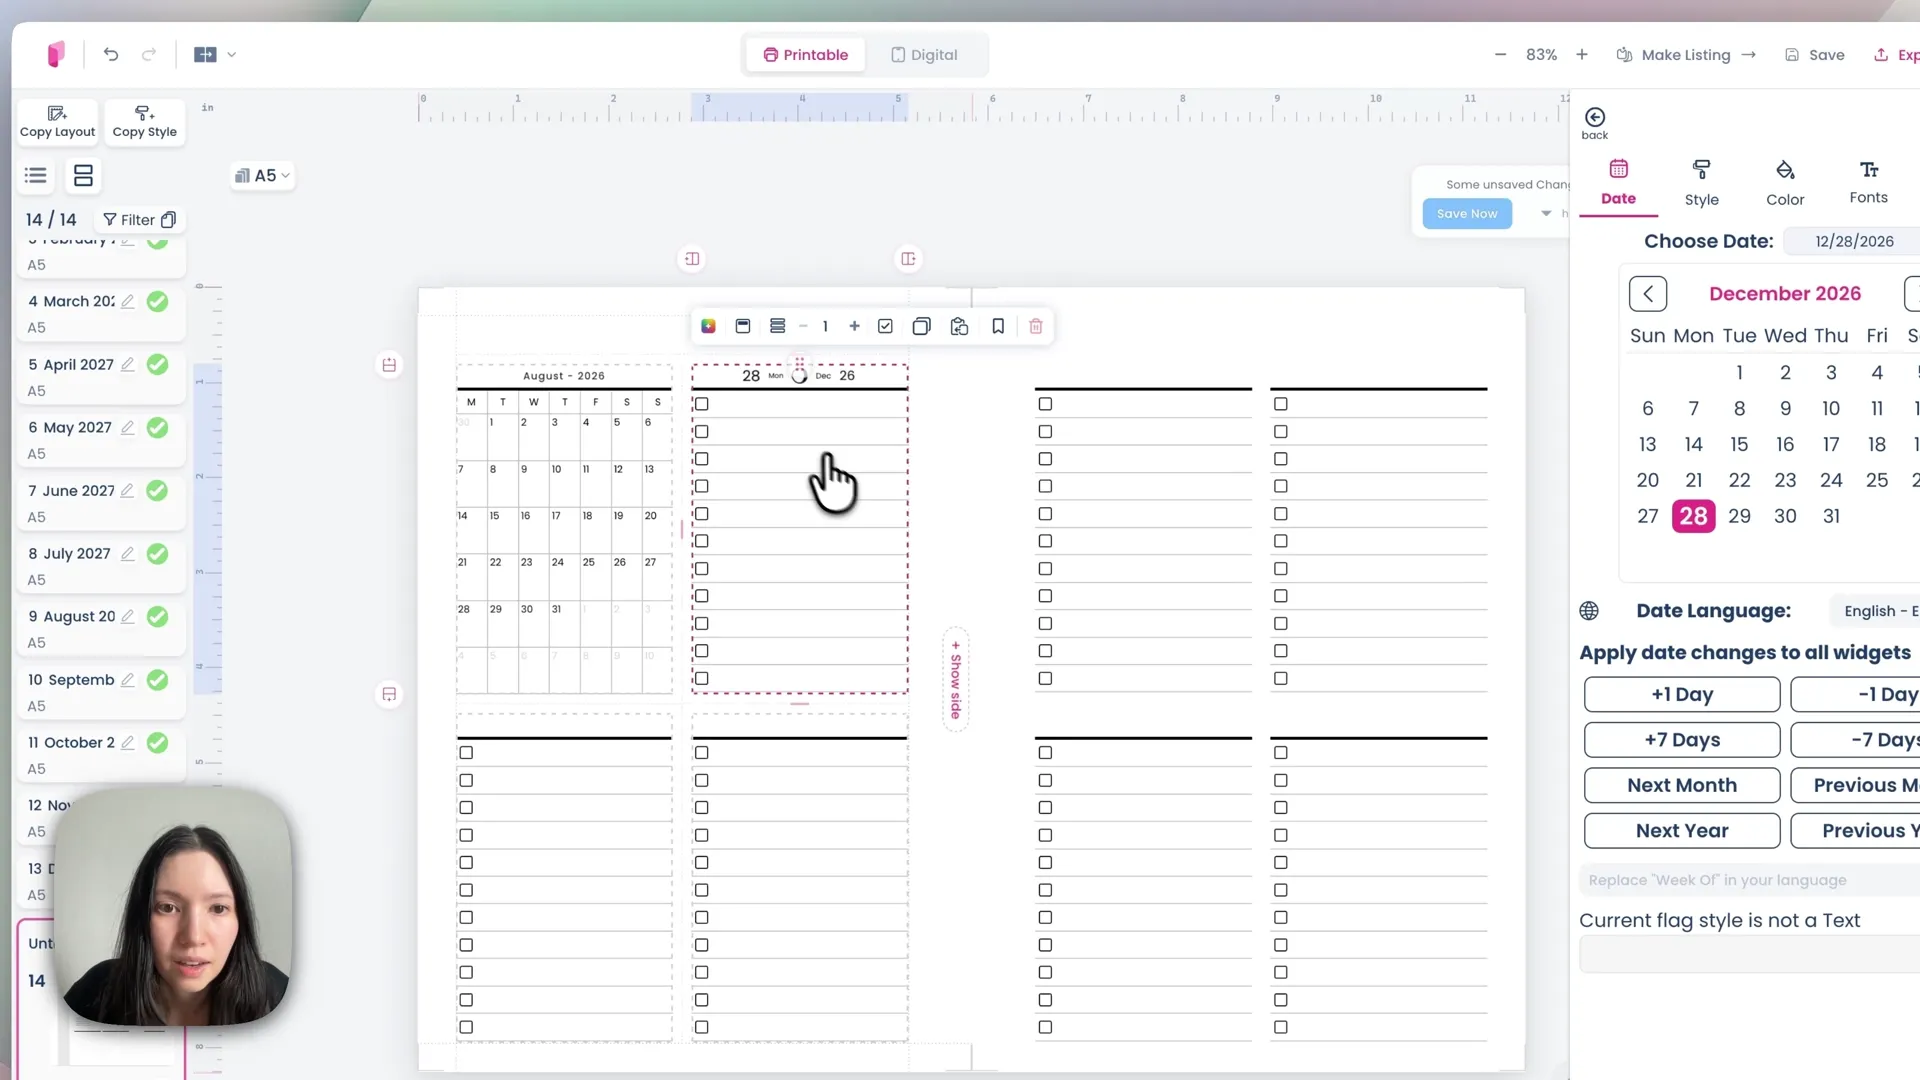This screenshot has width=1920, height=1080.
Task: Click bookmark icon in widget toolbar
Action: [998, 326]
